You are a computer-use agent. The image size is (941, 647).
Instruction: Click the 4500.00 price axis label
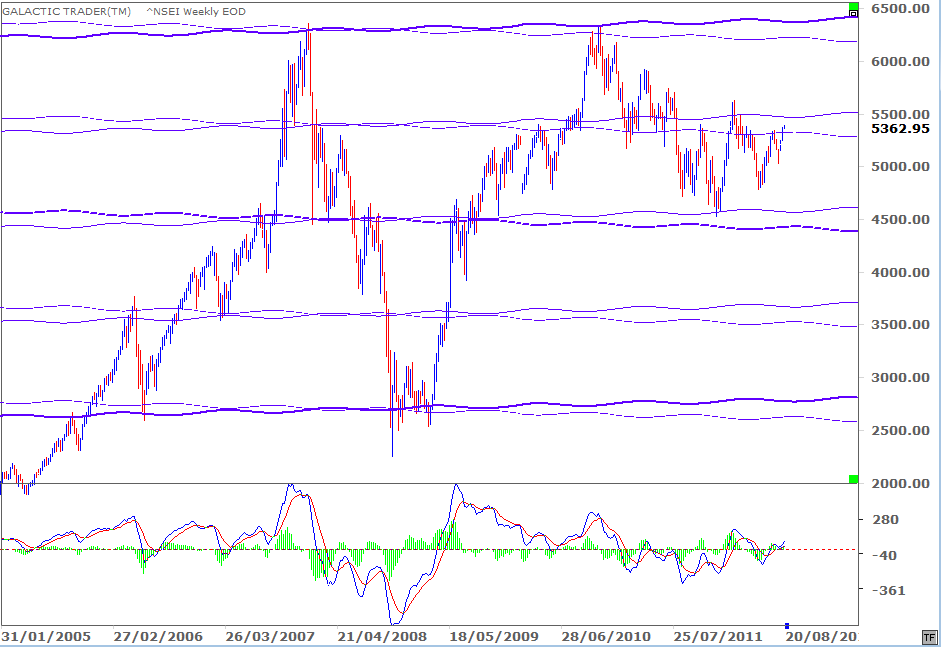point(900,219)
